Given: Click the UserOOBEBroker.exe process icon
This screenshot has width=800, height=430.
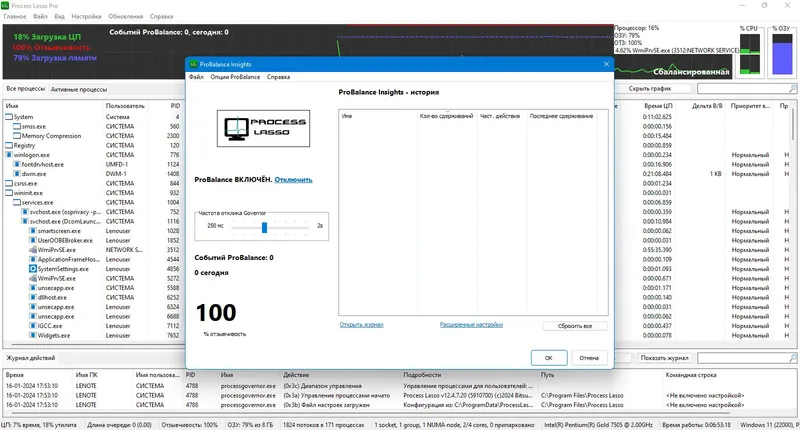Looking at the screenshot, I should 33,240.
